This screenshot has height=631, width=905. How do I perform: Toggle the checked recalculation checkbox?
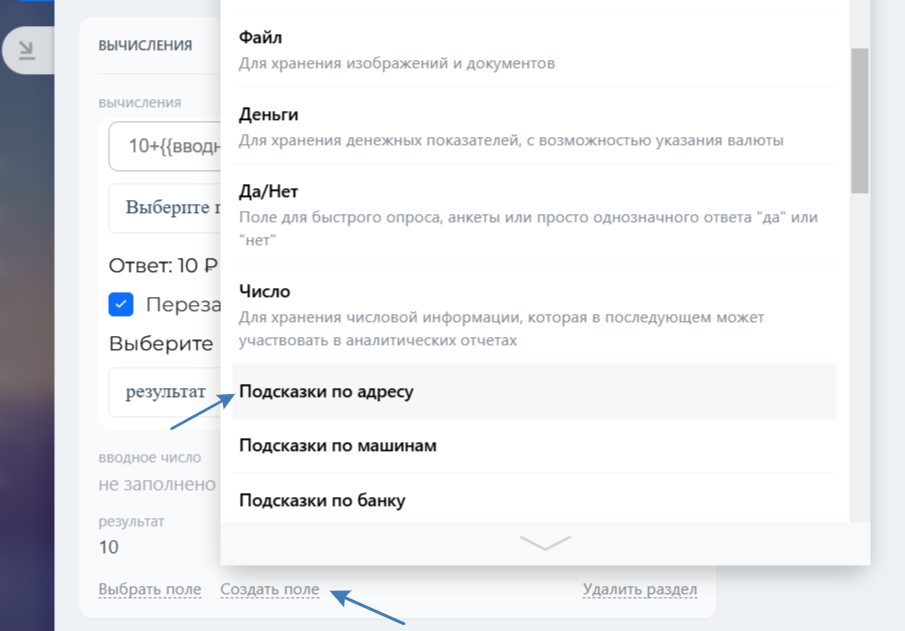click(121, 304)
